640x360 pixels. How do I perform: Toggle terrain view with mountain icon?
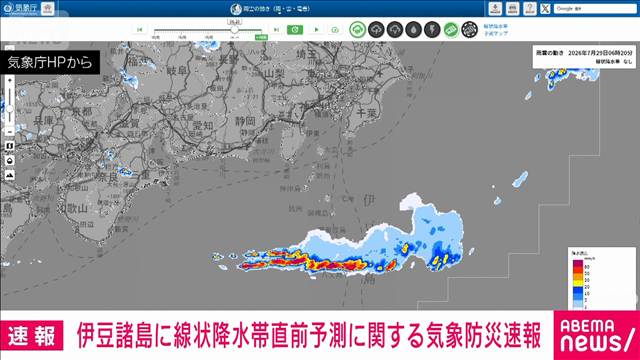(9, 175)
